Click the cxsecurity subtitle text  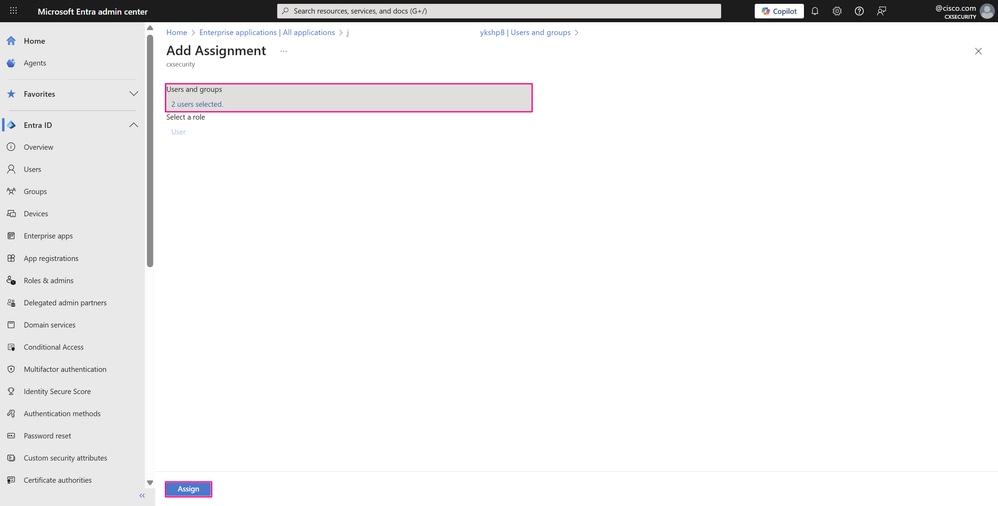(181, 64)
